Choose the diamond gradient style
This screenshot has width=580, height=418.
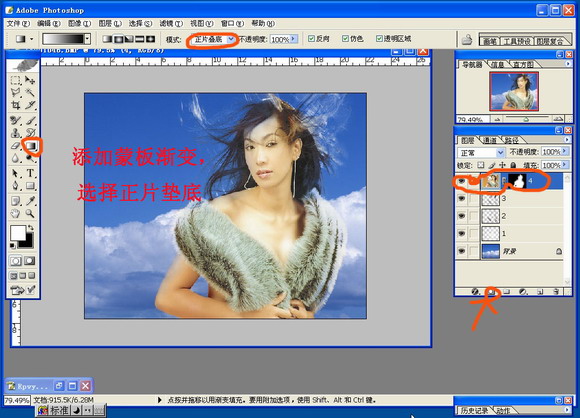click(x=151, y=39)
